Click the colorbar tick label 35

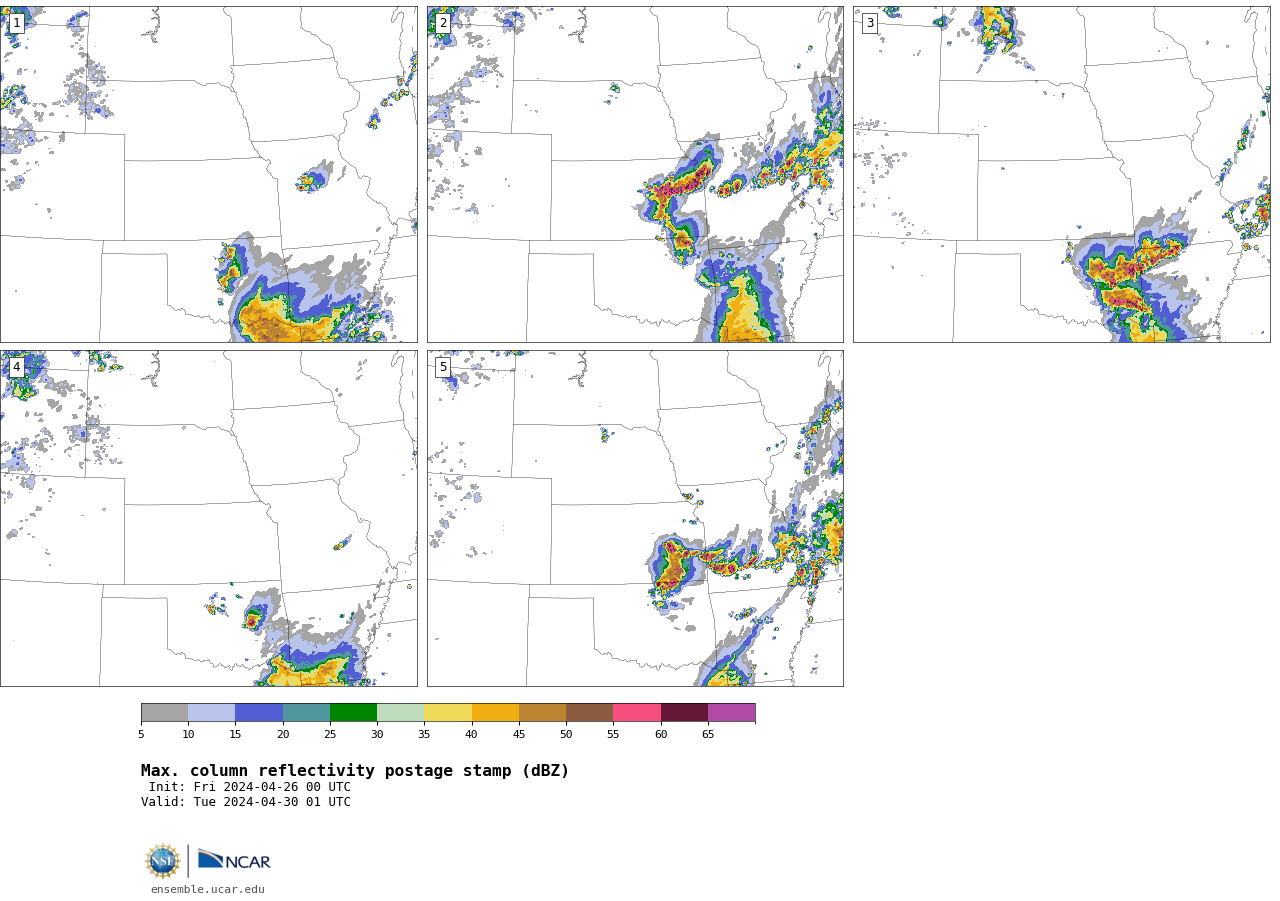point(424,735)
